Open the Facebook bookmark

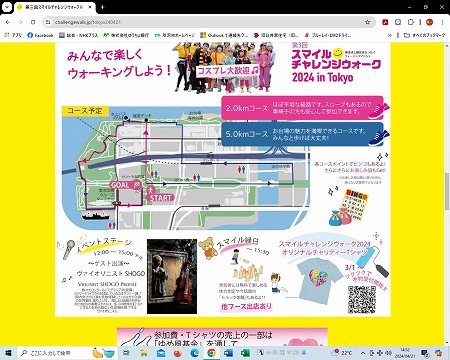[x=40, y=35]
